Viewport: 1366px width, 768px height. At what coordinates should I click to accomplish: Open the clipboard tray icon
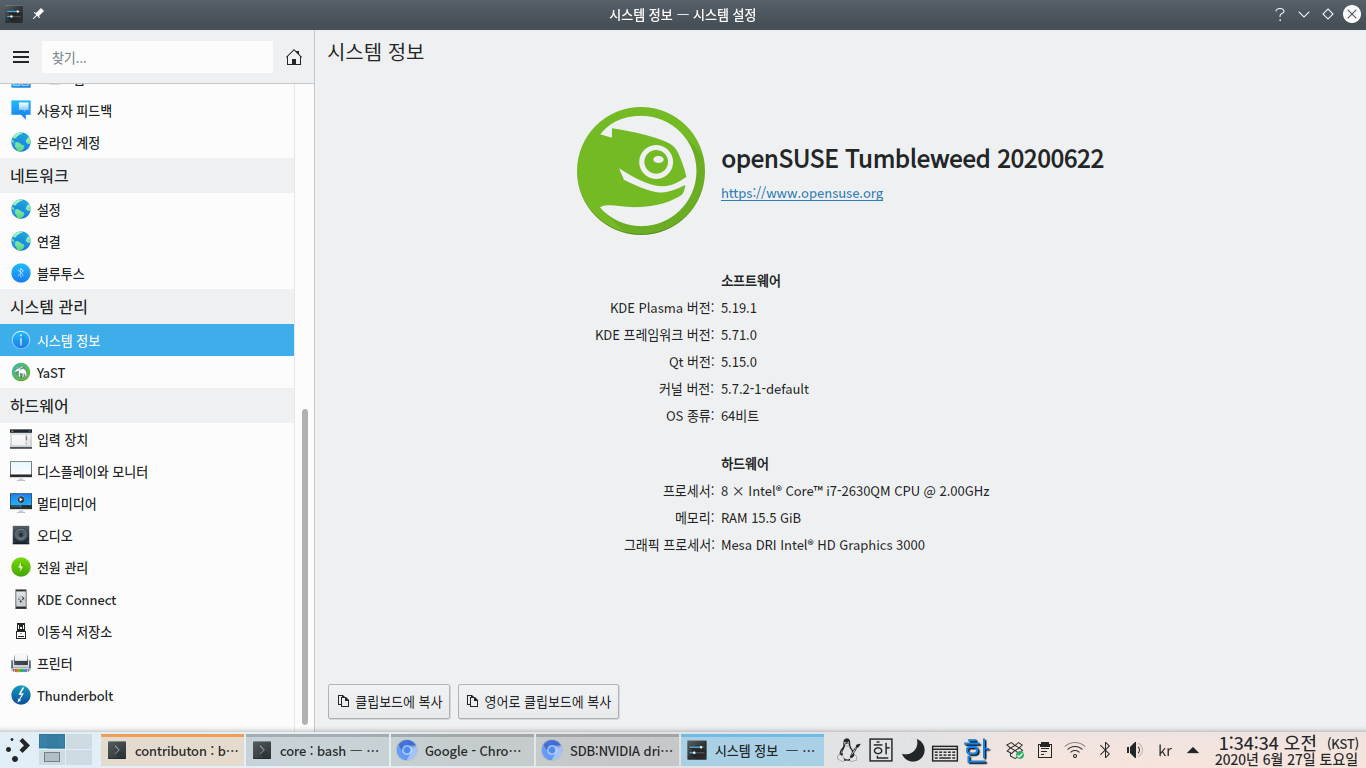coord(1045,750)
